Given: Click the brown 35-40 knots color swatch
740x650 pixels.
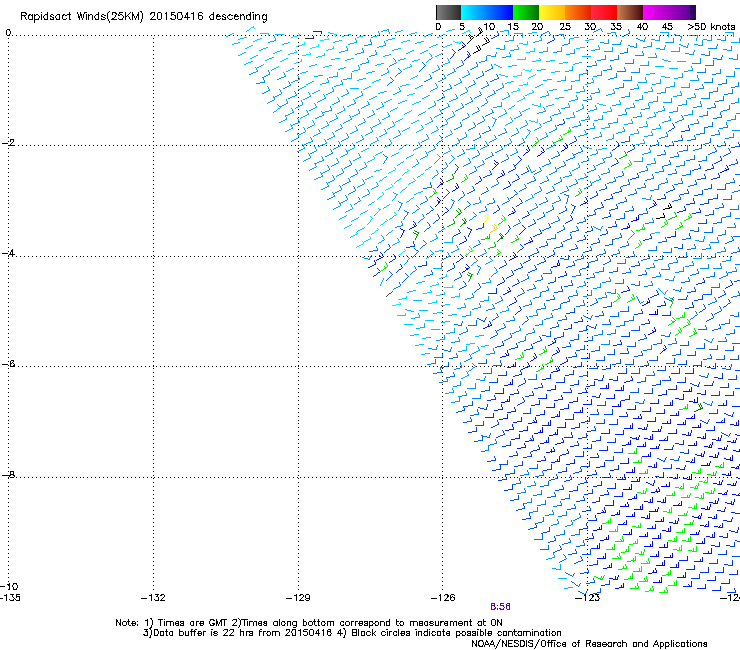Looking at the screenshot, I should 630,12.
